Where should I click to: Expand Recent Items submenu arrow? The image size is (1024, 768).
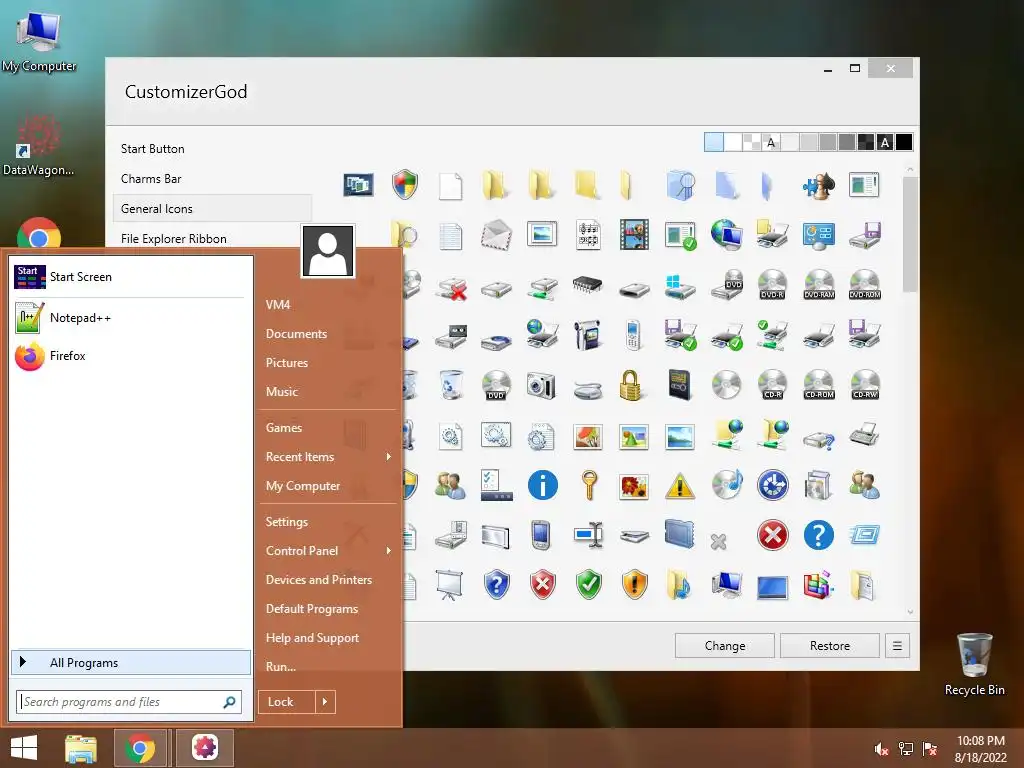click(389, 456)
